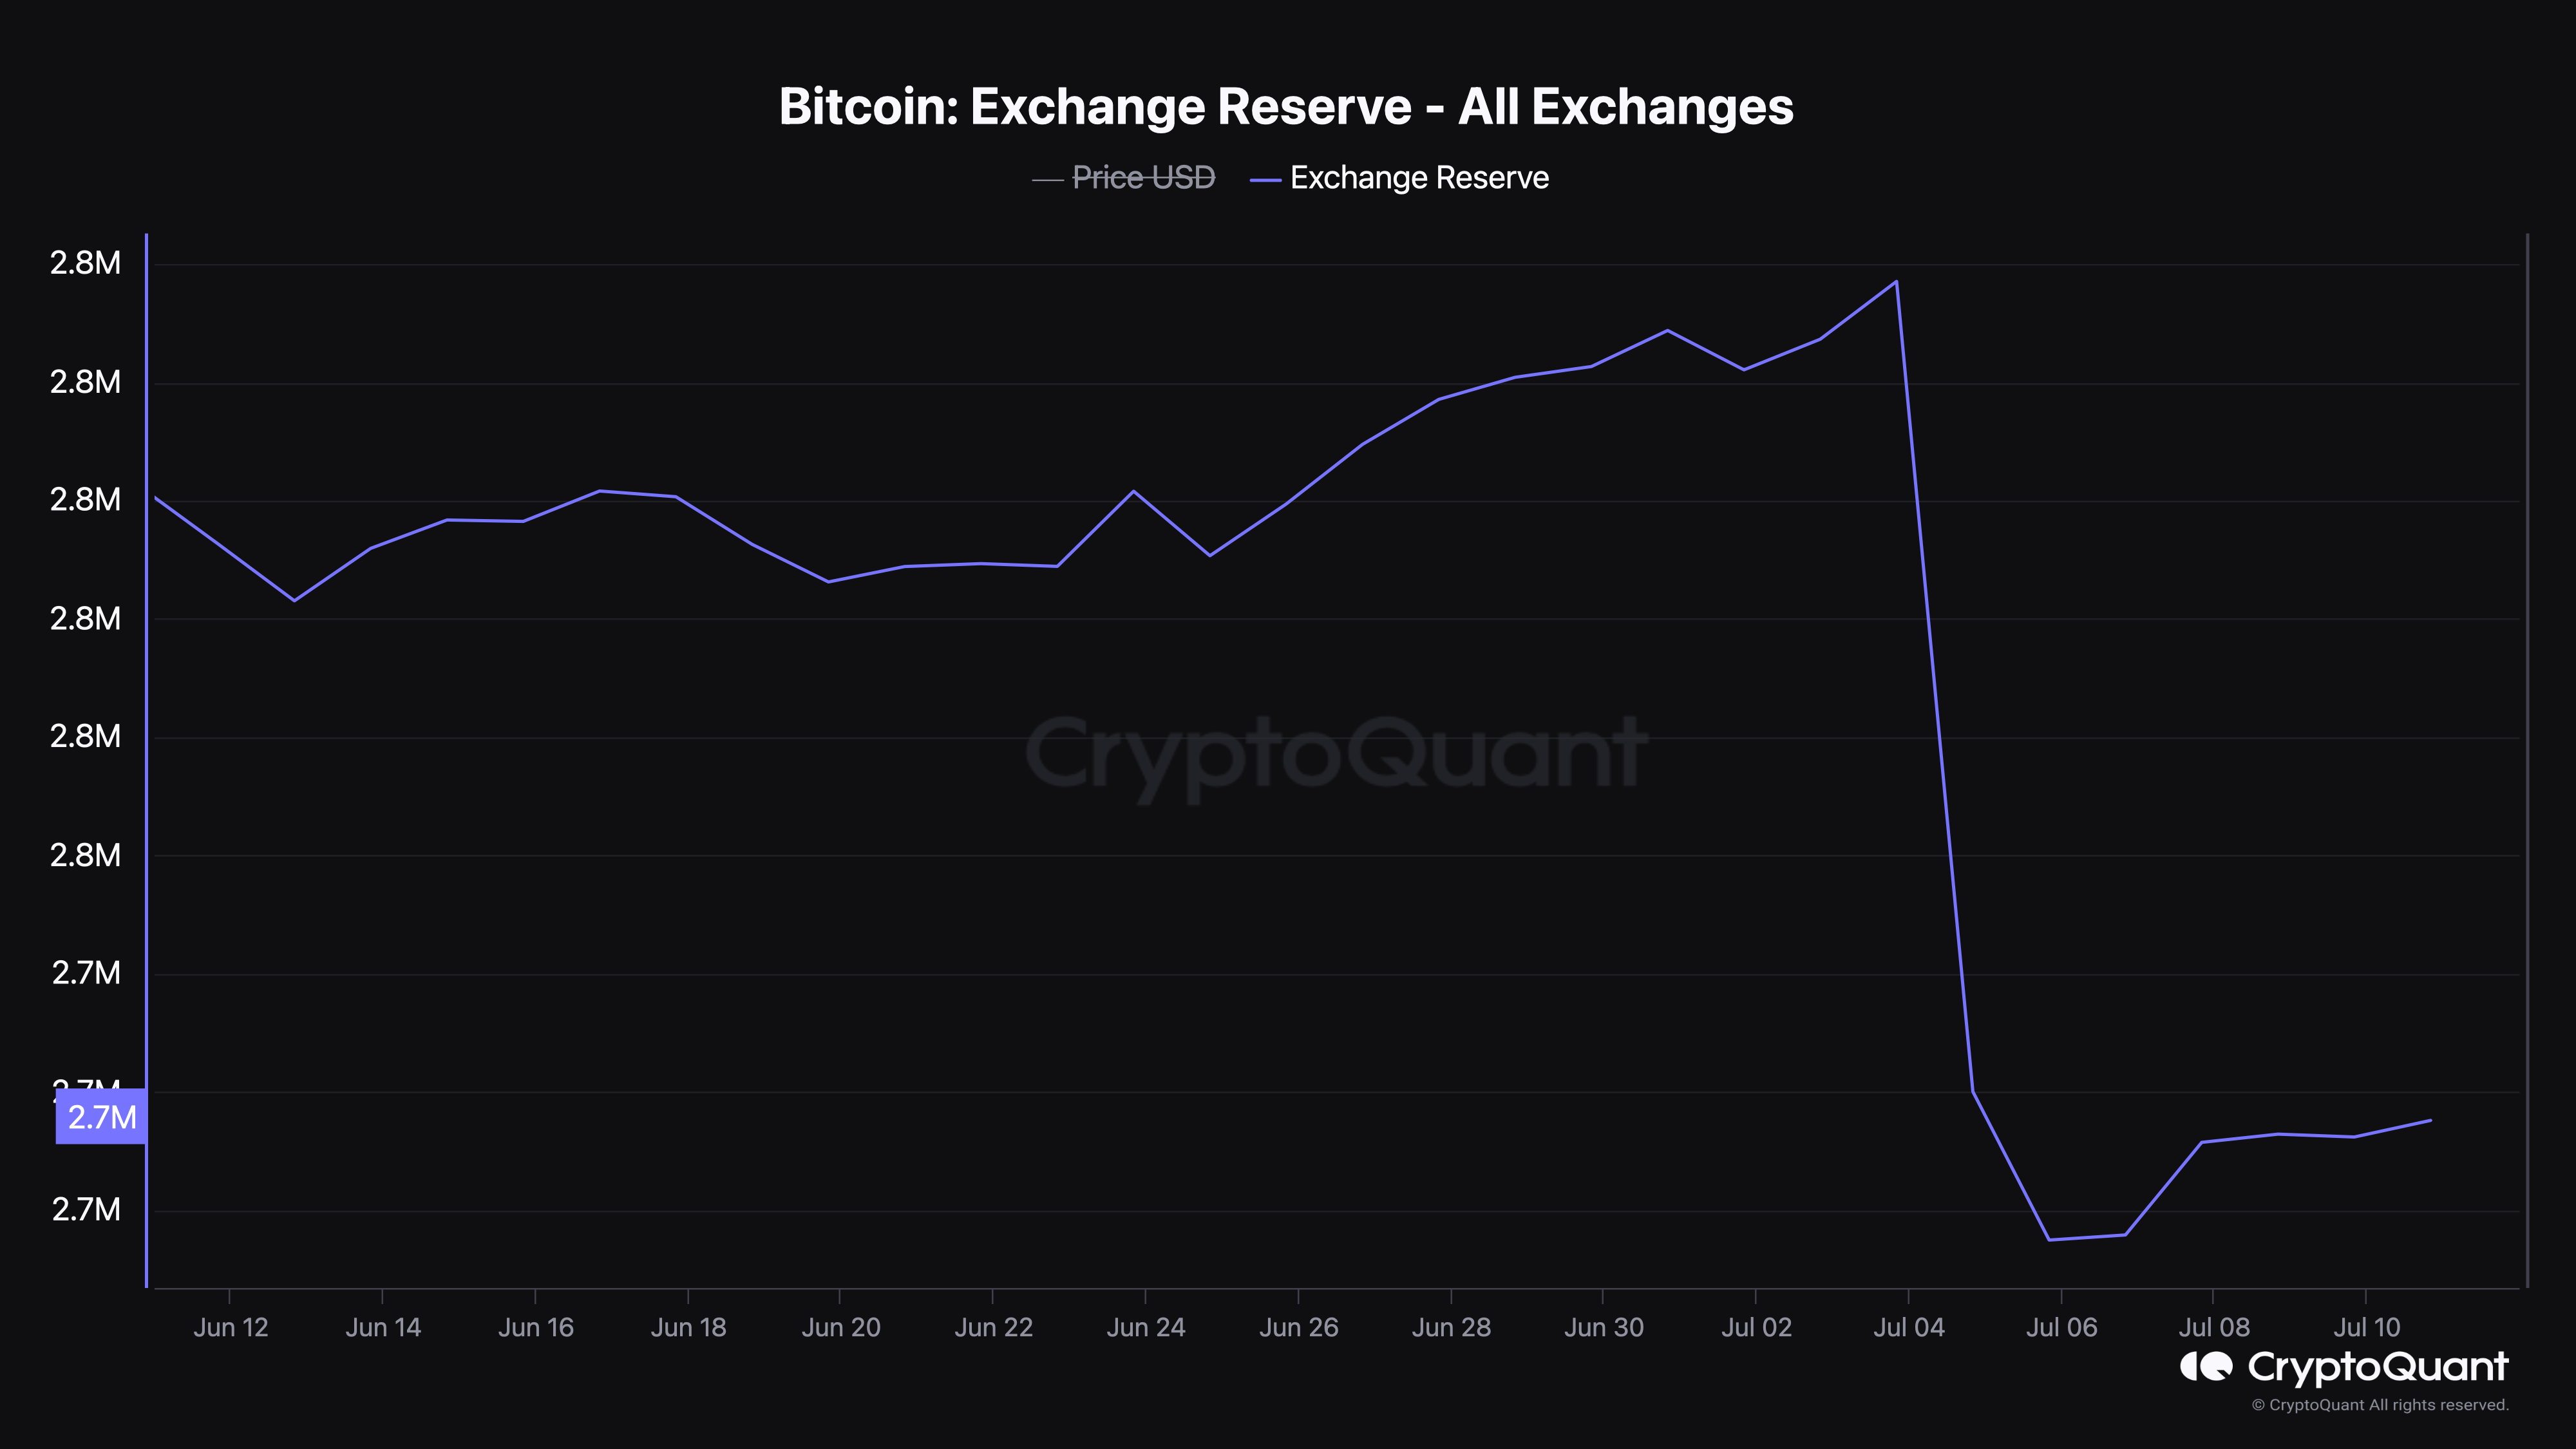Screen dimensions: 2576x1449
Task: Click the Jun 18 axis label
Action: (x=688, y=1327)
